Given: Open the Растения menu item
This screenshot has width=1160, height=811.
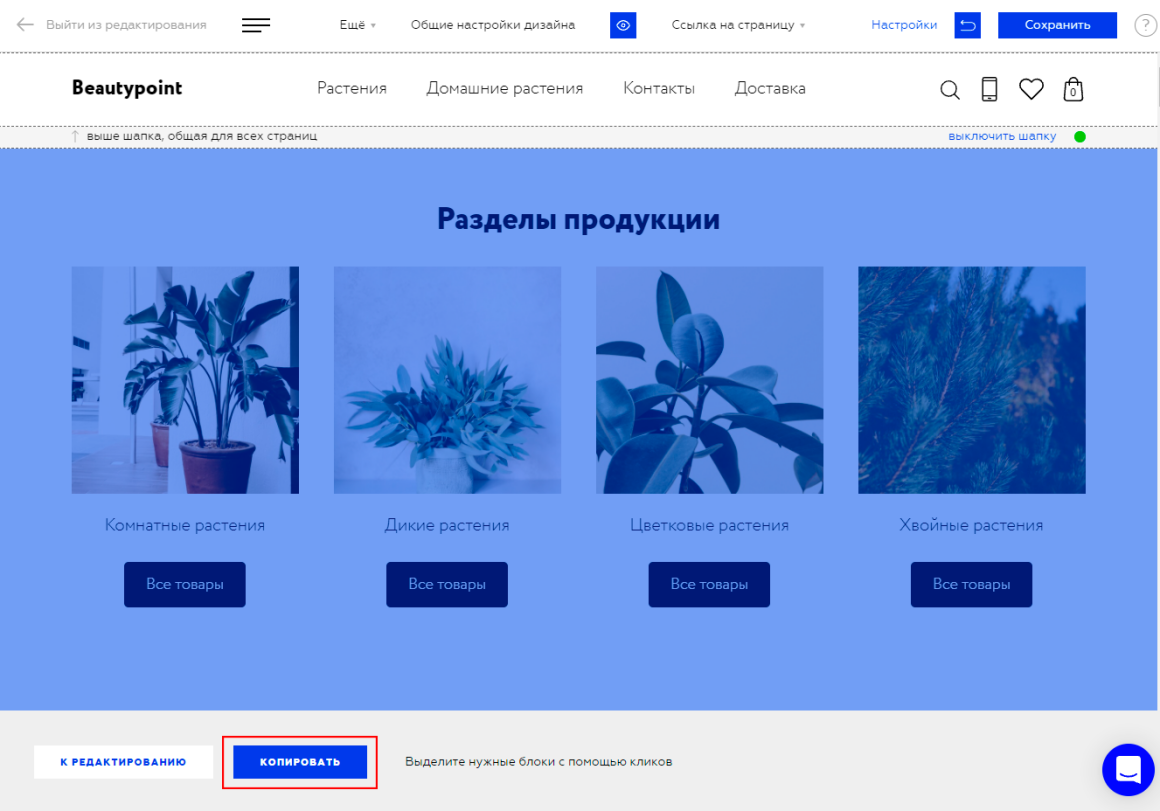Looking at the screenshot, I should click(352, 88).
